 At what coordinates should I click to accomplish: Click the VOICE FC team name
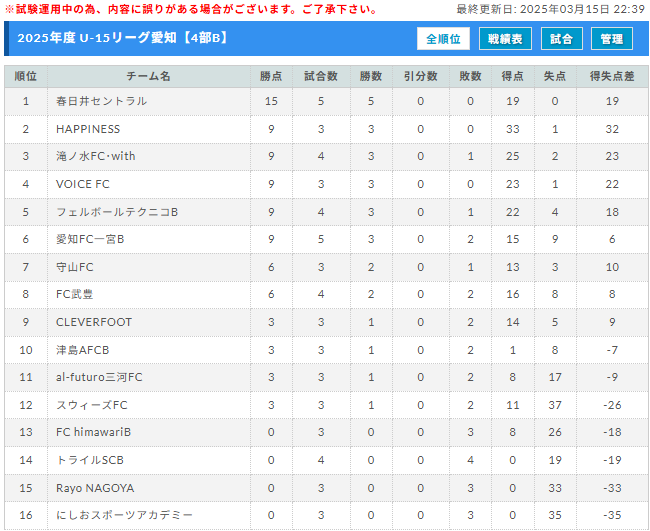click(82, 184)
